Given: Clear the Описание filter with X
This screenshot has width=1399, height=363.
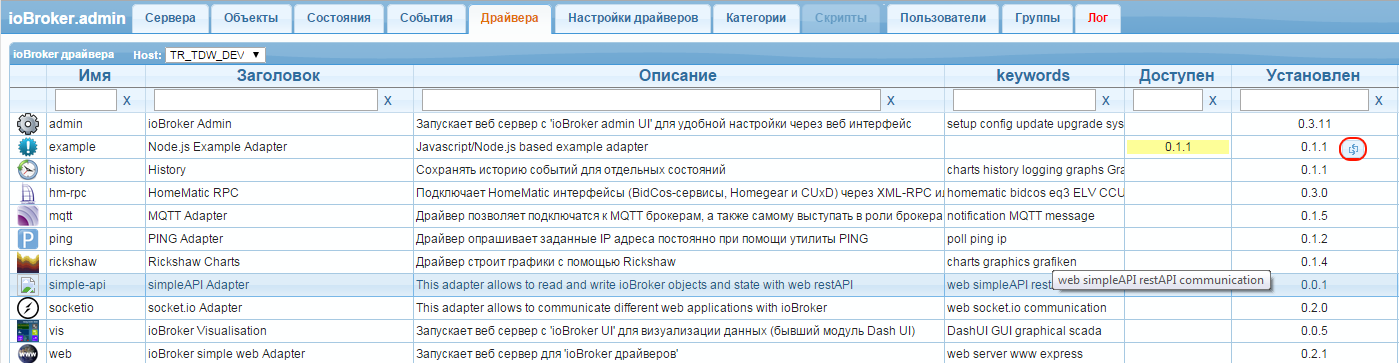Looking at the screenshot, I should pyautogui.click(x=891, y=100).
